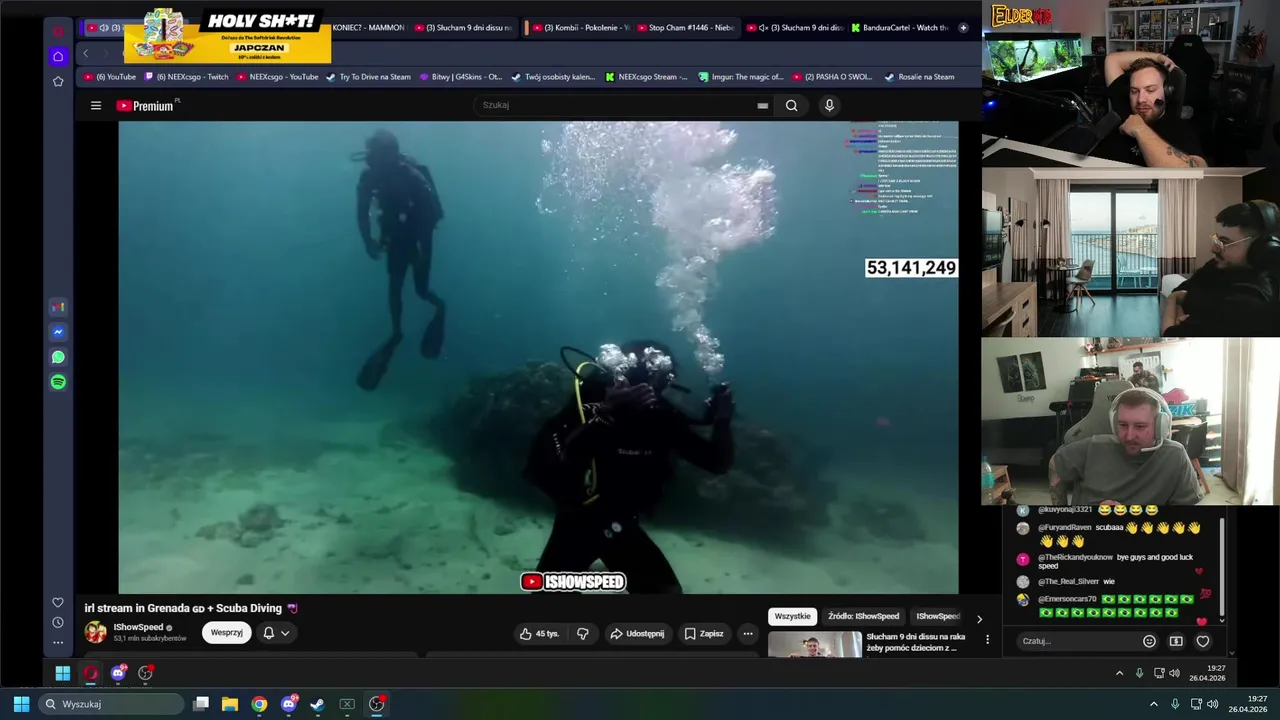Launch Chrome from the outer taskbar

(259, 704)
